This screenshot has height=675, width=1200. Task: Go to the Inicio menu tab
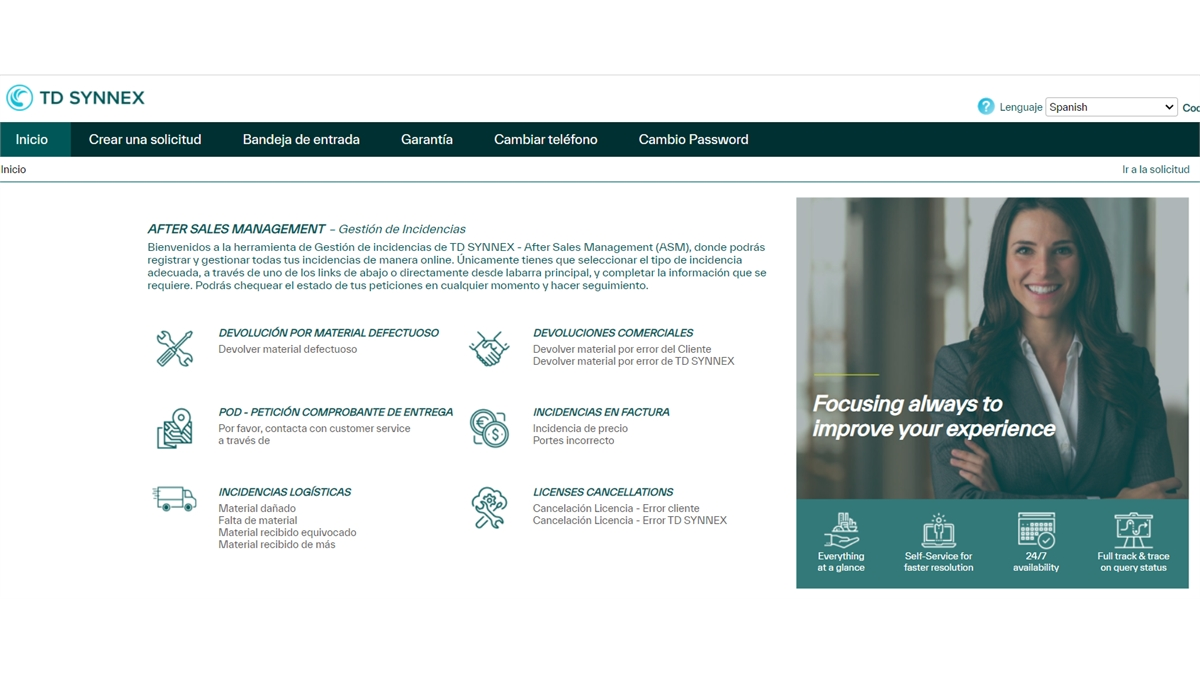tap(32, 139)
